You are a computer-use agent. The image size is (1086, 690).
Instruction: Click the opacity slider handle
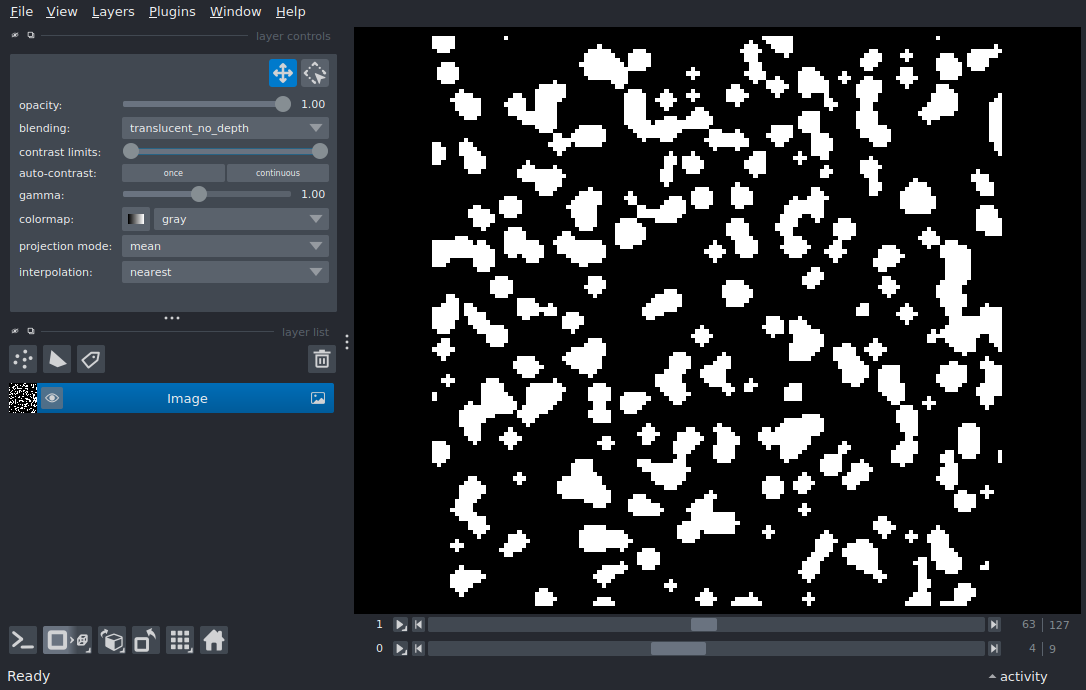pos(283,104)
